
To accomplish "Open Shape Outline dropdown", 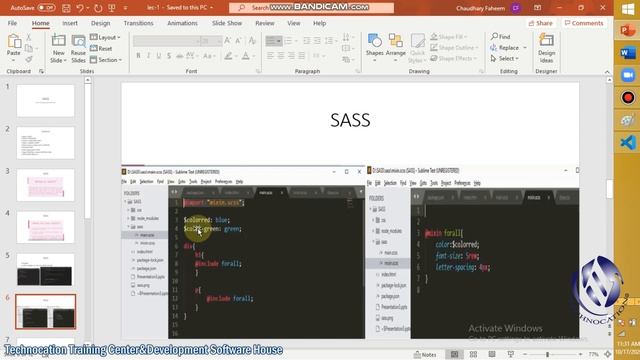I will [454, 48].
